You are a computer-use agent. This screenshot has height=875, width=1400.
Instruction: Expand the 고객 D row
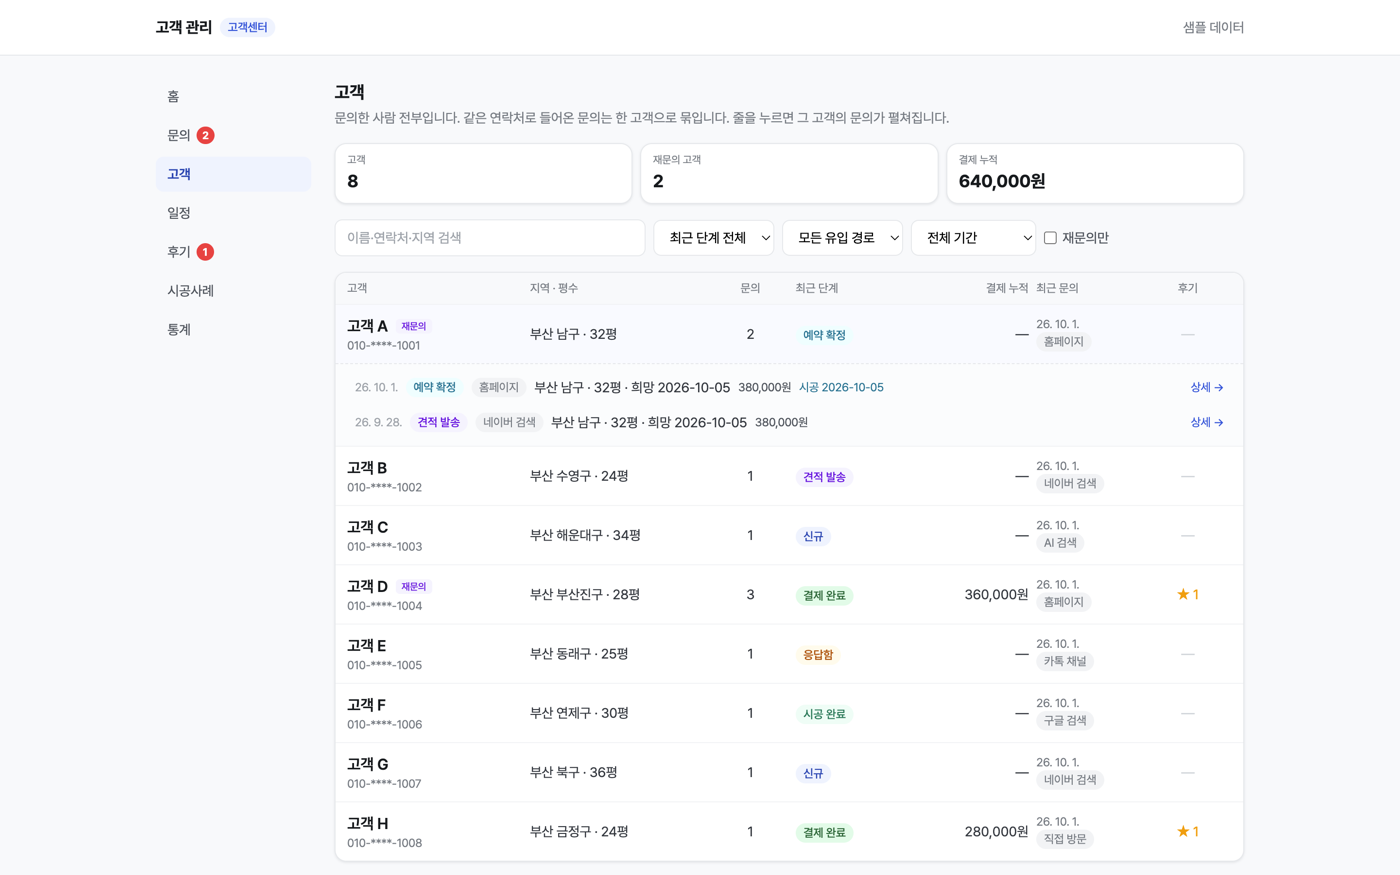pyautogui.click(x=789, y=594)
